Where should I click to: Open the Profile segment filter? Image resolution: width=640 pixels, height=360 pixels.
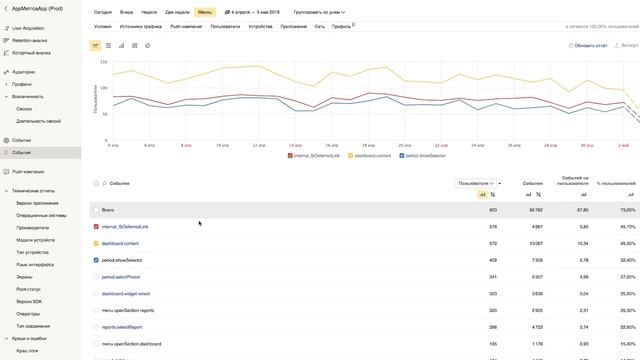point(341,27)
